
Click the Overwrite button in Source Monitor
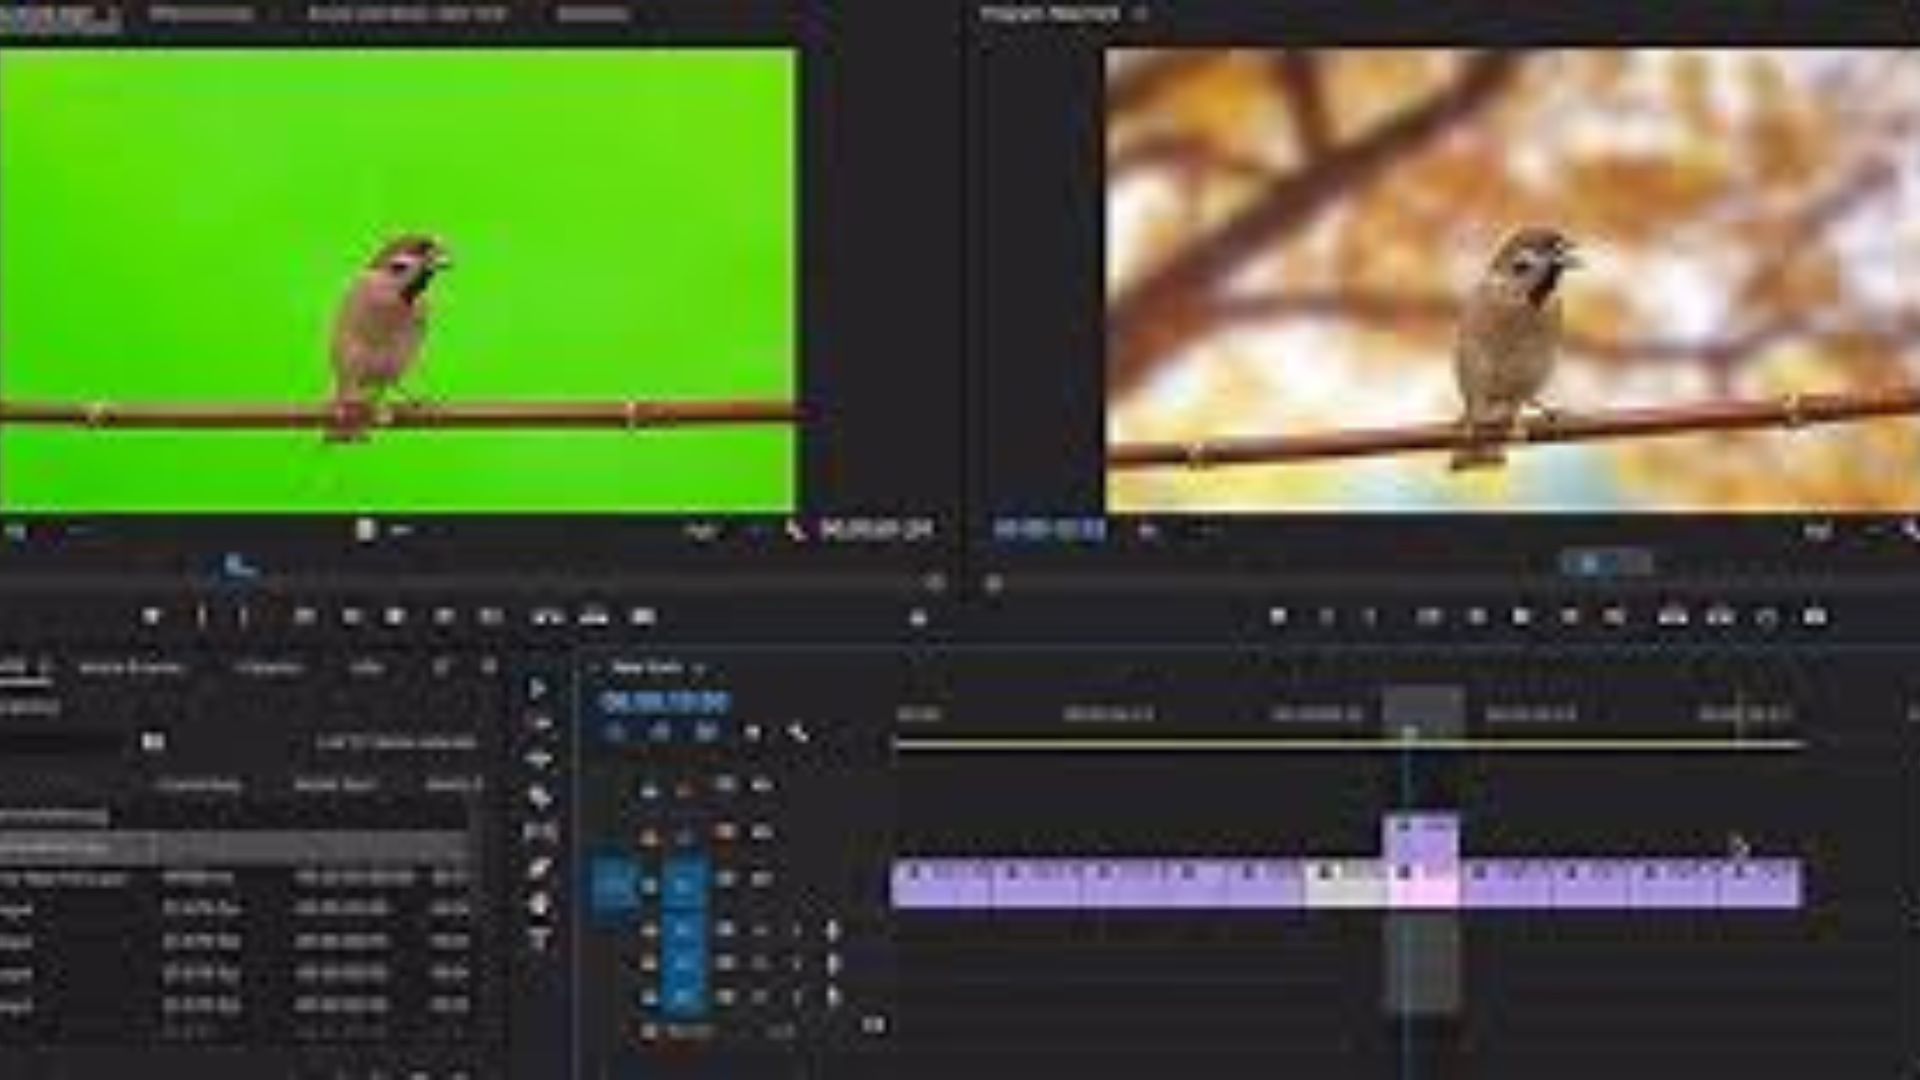pos(595,617)
